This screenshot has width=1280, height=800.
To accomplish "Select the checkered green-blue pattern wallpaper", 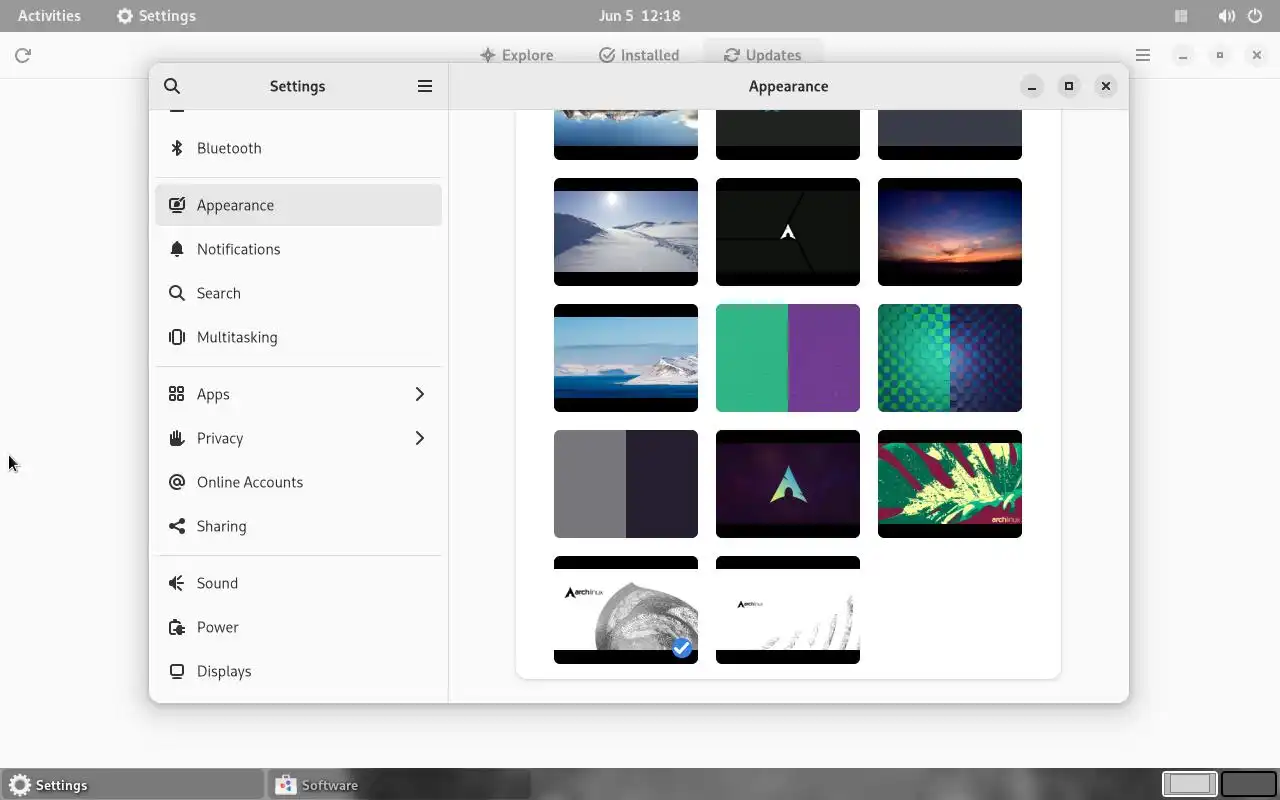I will pyautogui.click(x=950, y=358).
